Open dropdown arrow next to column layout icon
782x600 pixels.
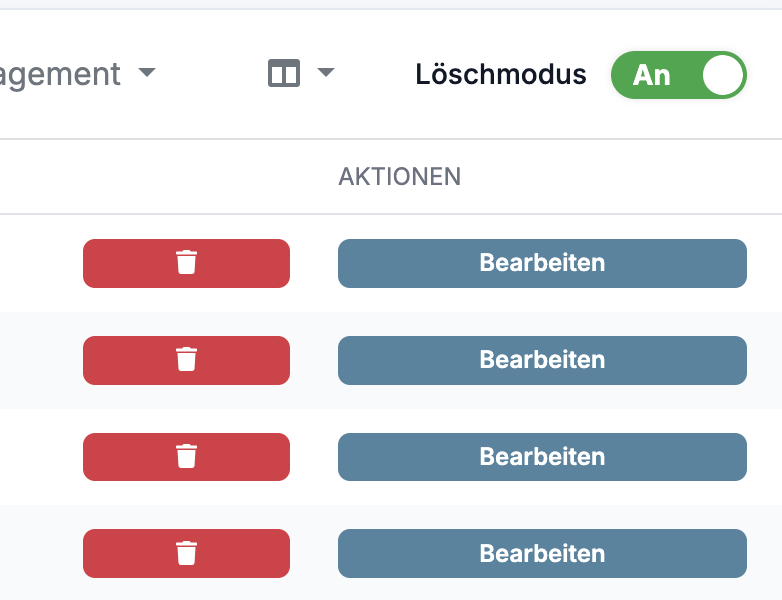pos(326,73)
